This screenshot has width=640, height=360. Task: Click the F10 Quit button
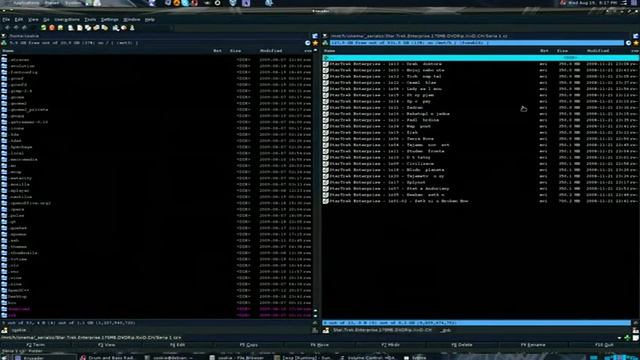pos(604,345)
